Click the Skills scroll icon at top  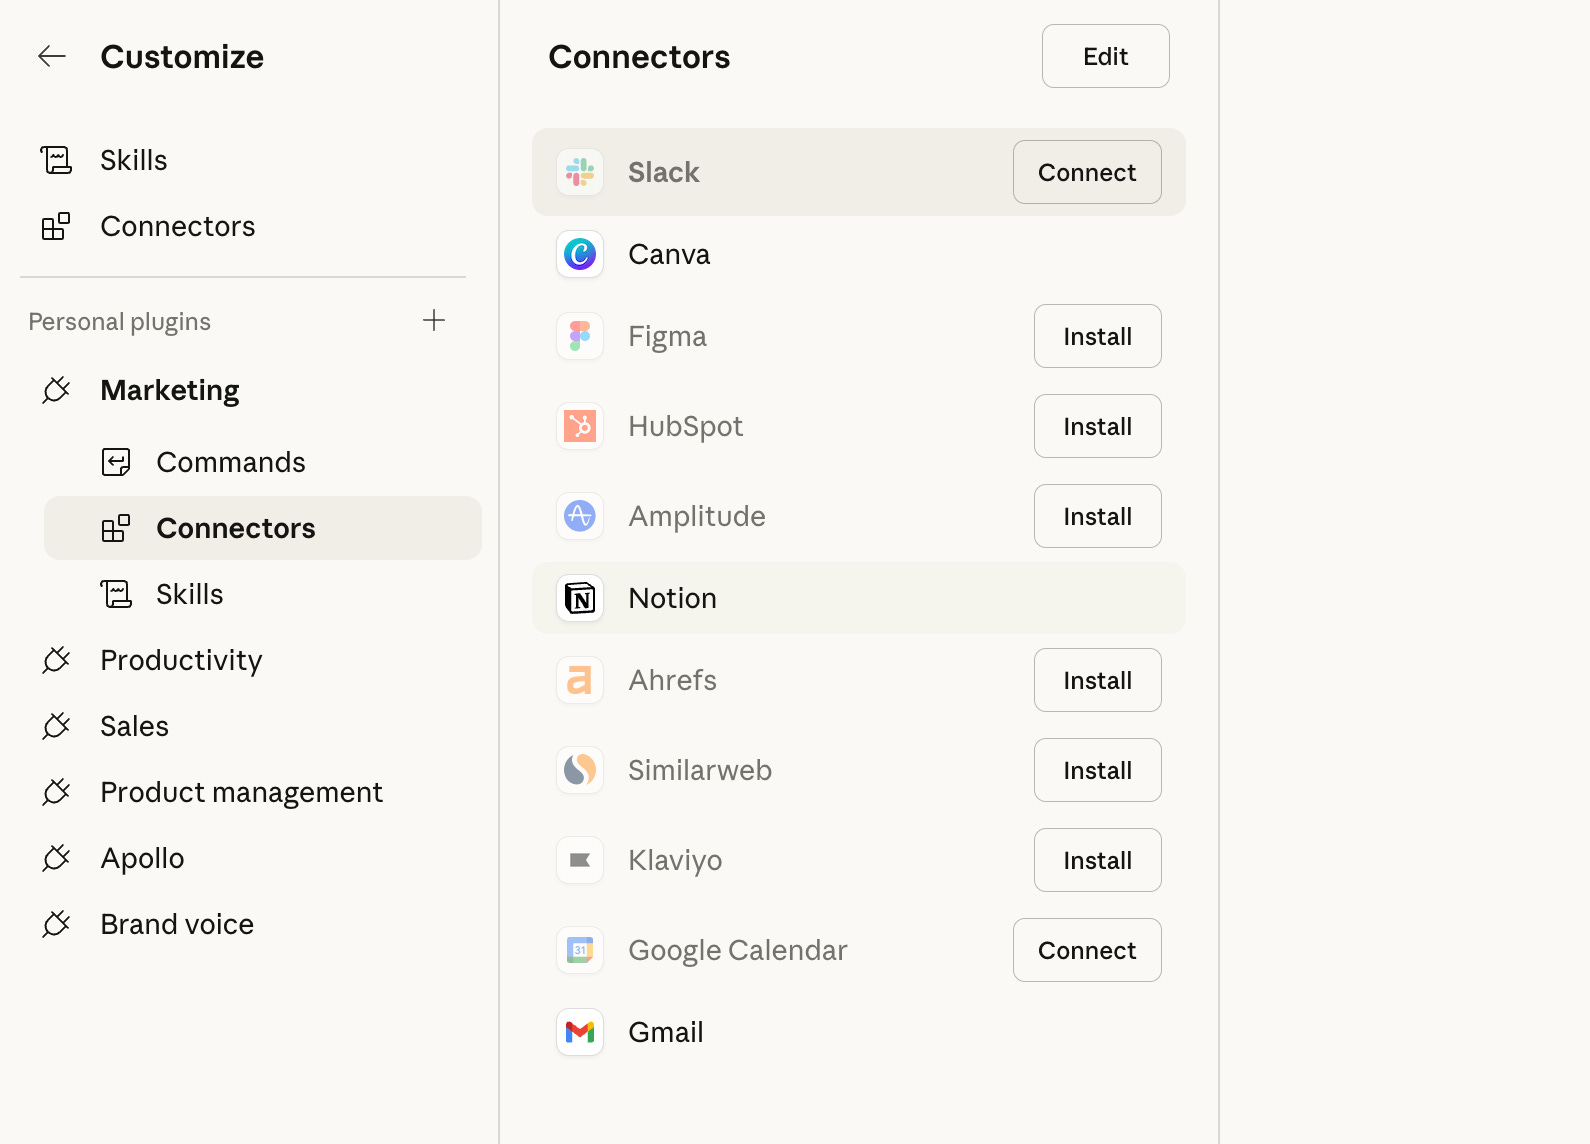pos(56,160)
